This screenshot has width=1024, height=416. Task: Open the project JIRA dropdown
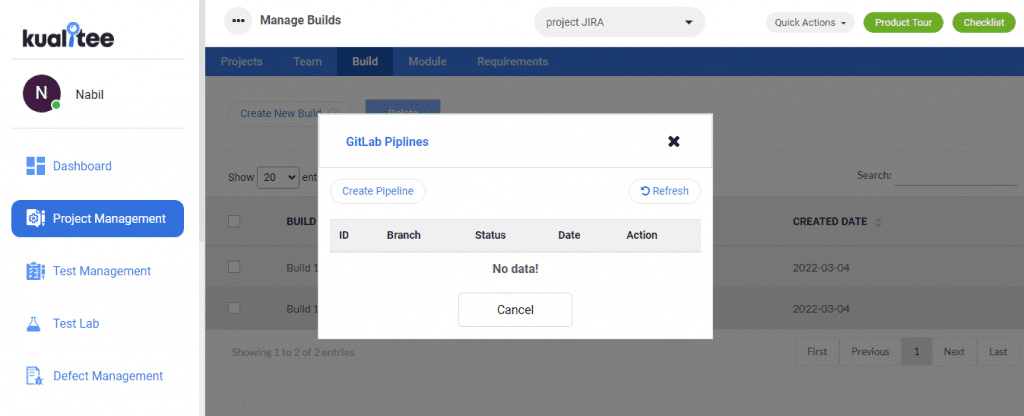(x=619, y=22)
